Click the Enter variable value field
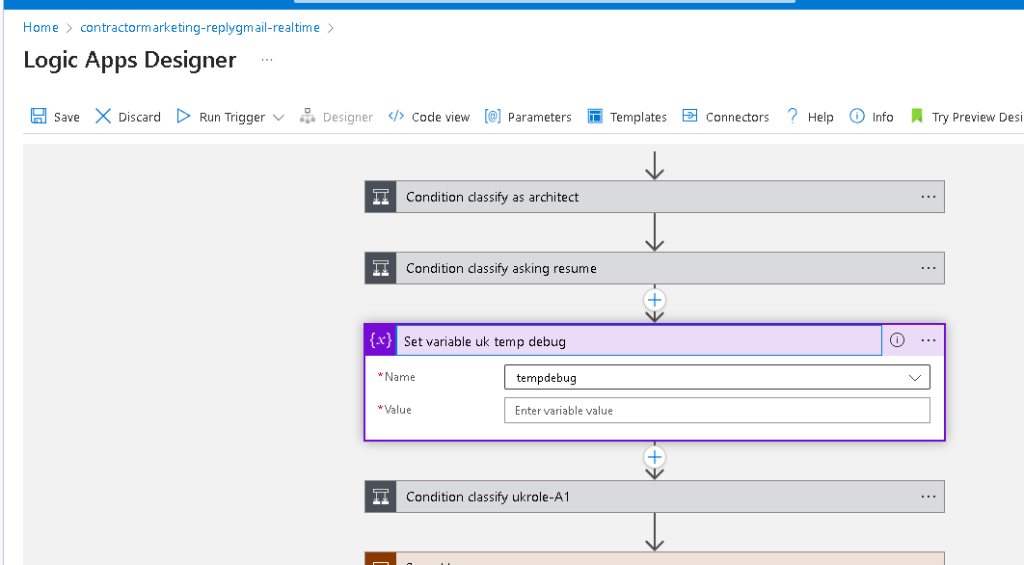Screen dimensions: 1024x565 716,410
